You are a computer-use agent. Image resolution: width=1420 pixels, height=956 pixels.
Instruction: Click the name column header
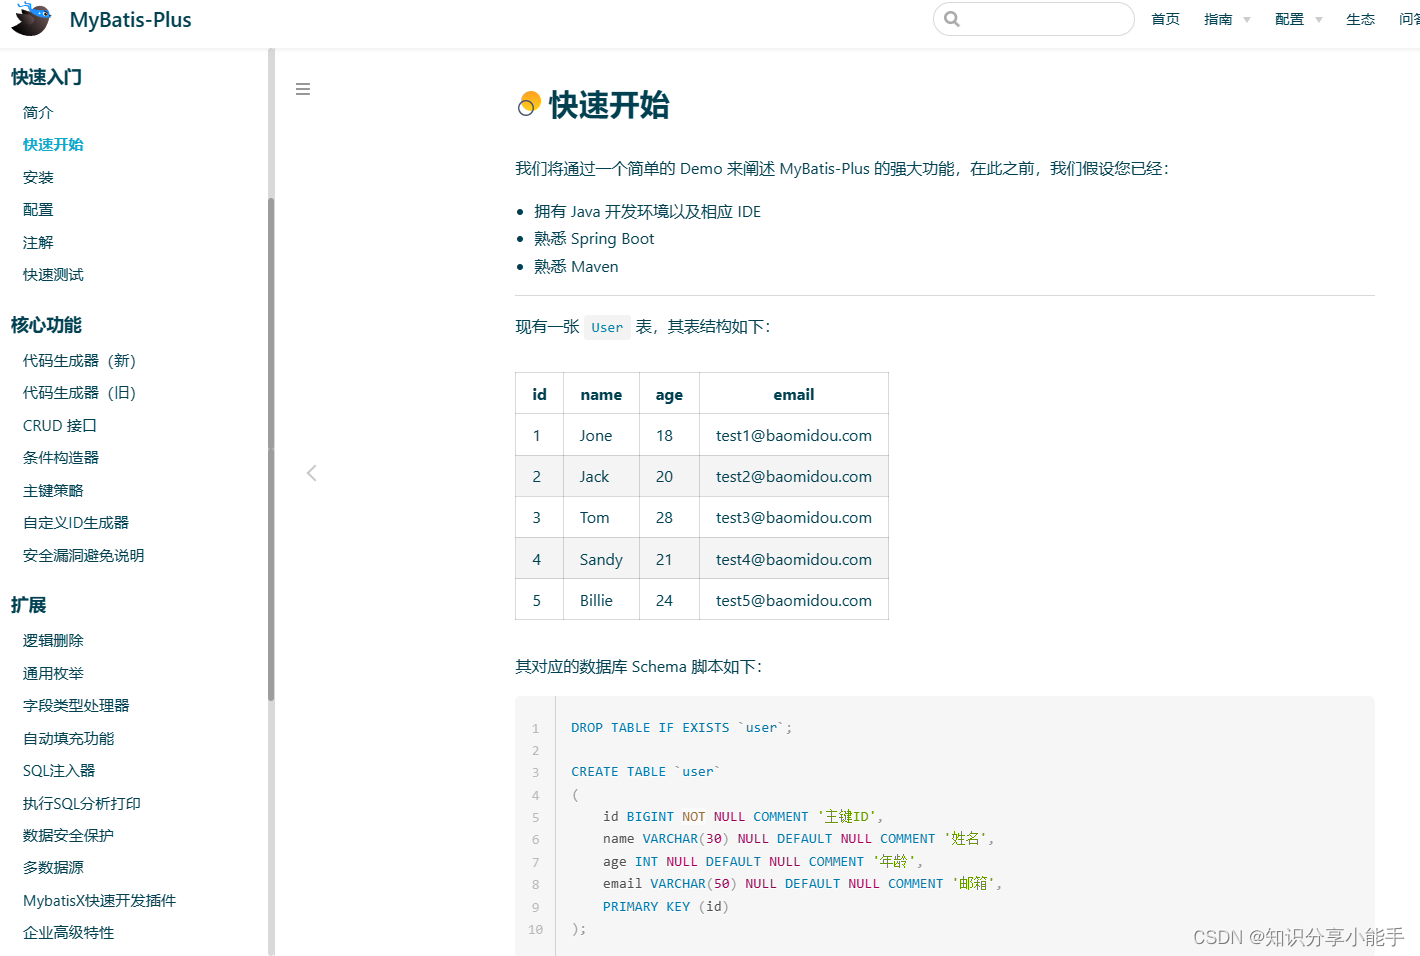601,394
